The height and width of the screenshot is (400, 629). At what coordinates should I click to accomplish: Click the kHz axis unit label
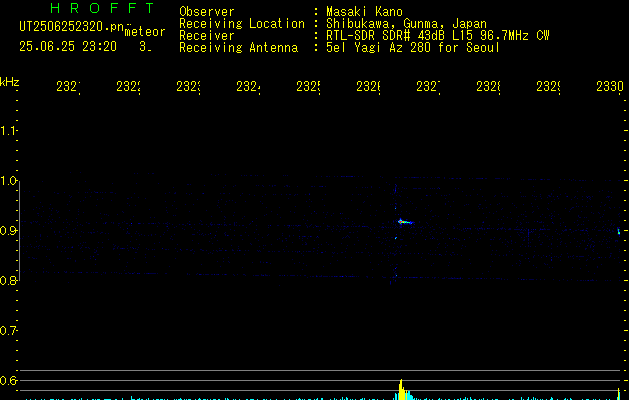pos(10,82)
